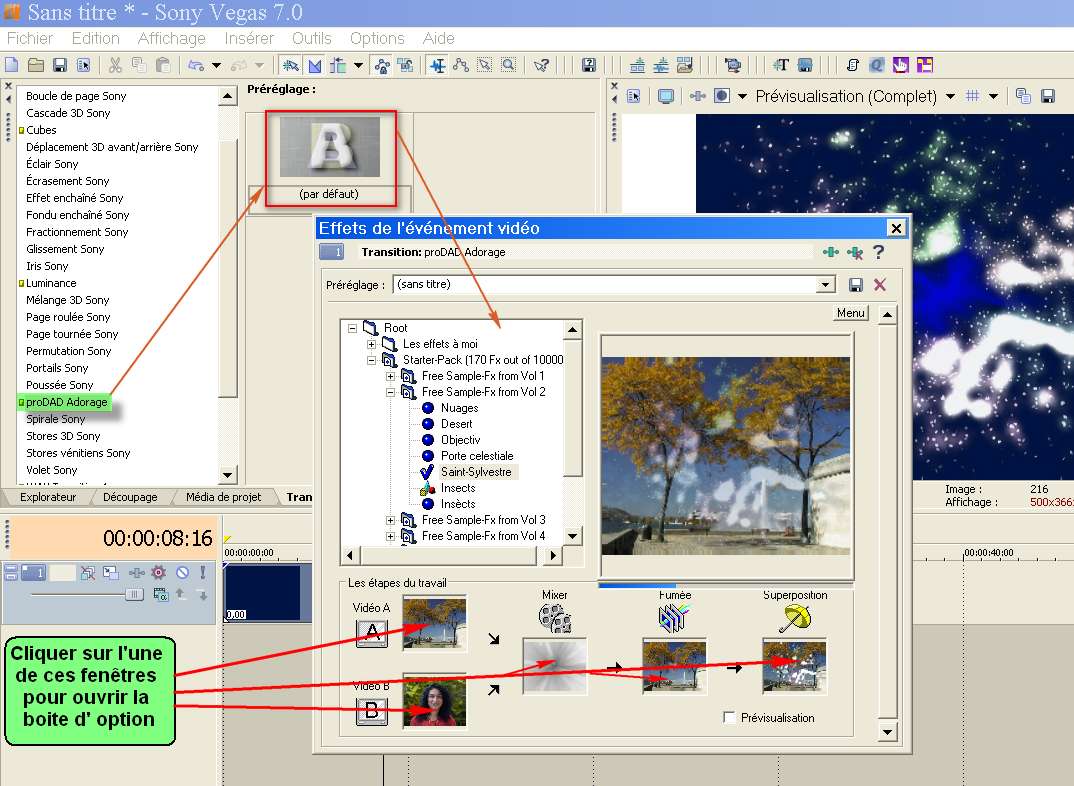Click the What's This help cursor icon

coord(541,65)
